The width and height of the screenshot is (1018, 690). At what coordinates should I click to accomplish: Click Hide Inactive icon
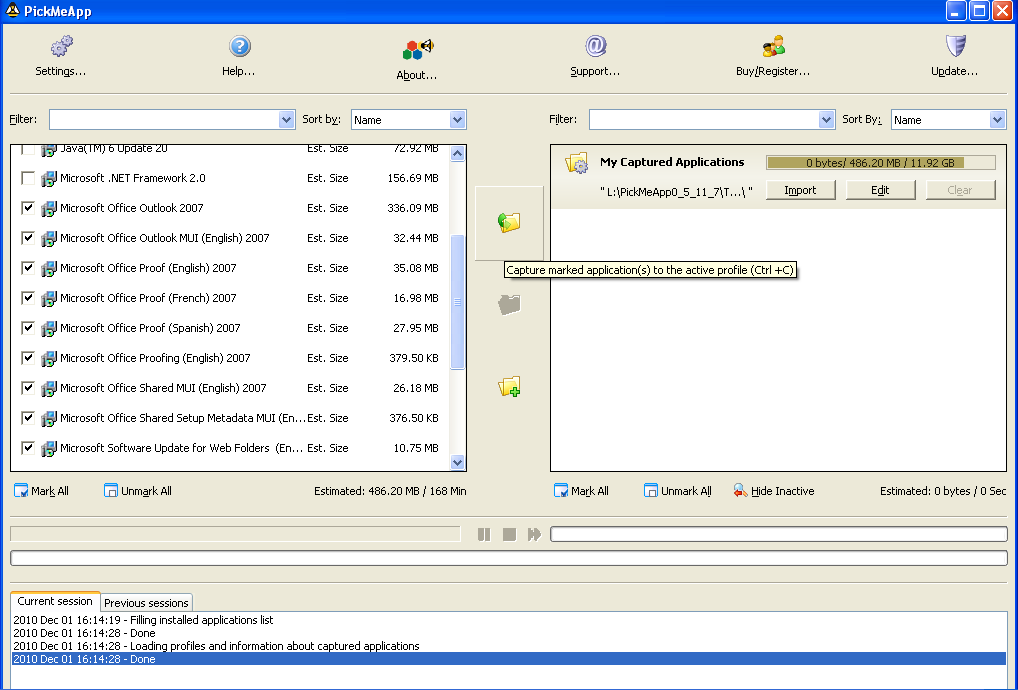tap(740, 491)
